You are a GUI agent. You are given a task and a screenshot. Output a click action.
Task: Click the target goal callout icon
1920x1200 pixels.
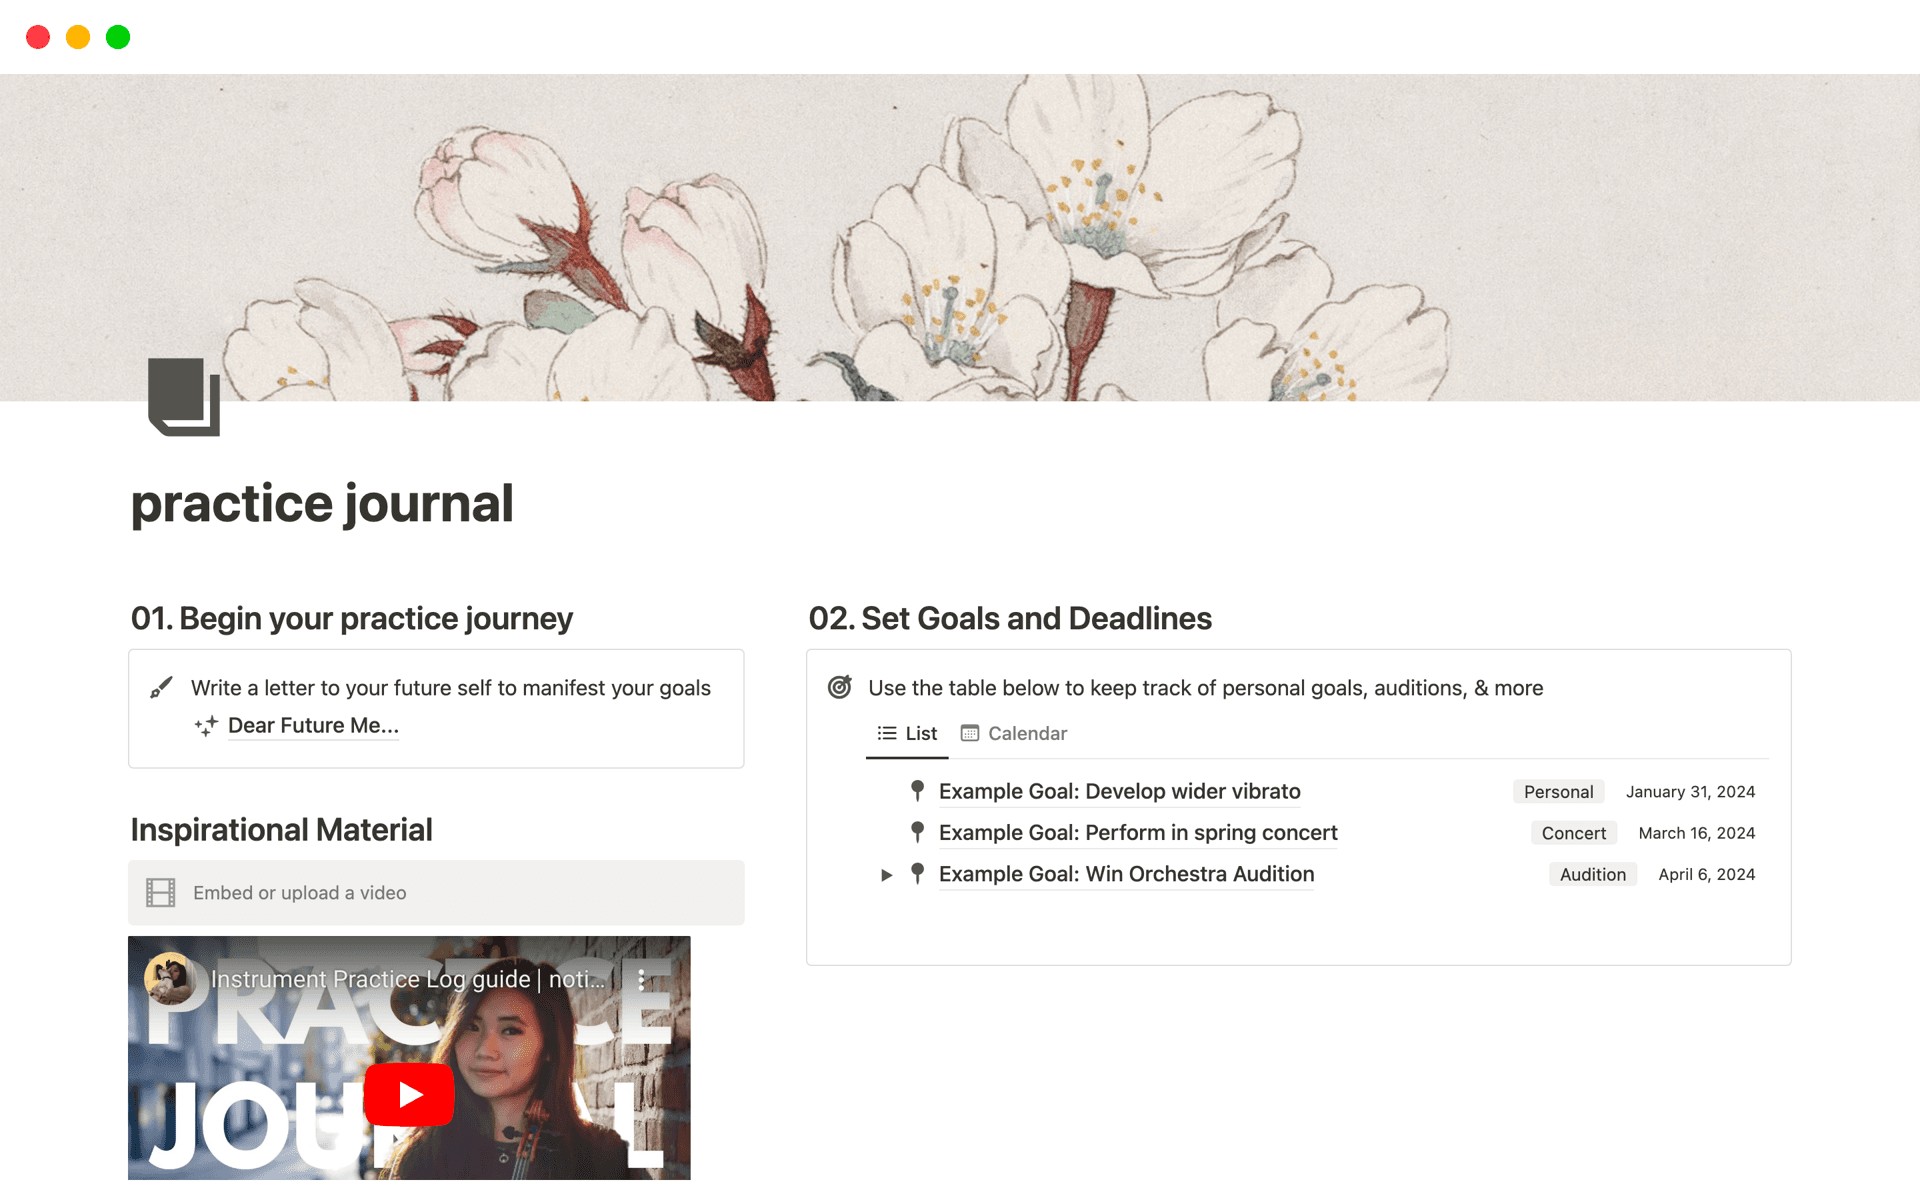point(840,687)
